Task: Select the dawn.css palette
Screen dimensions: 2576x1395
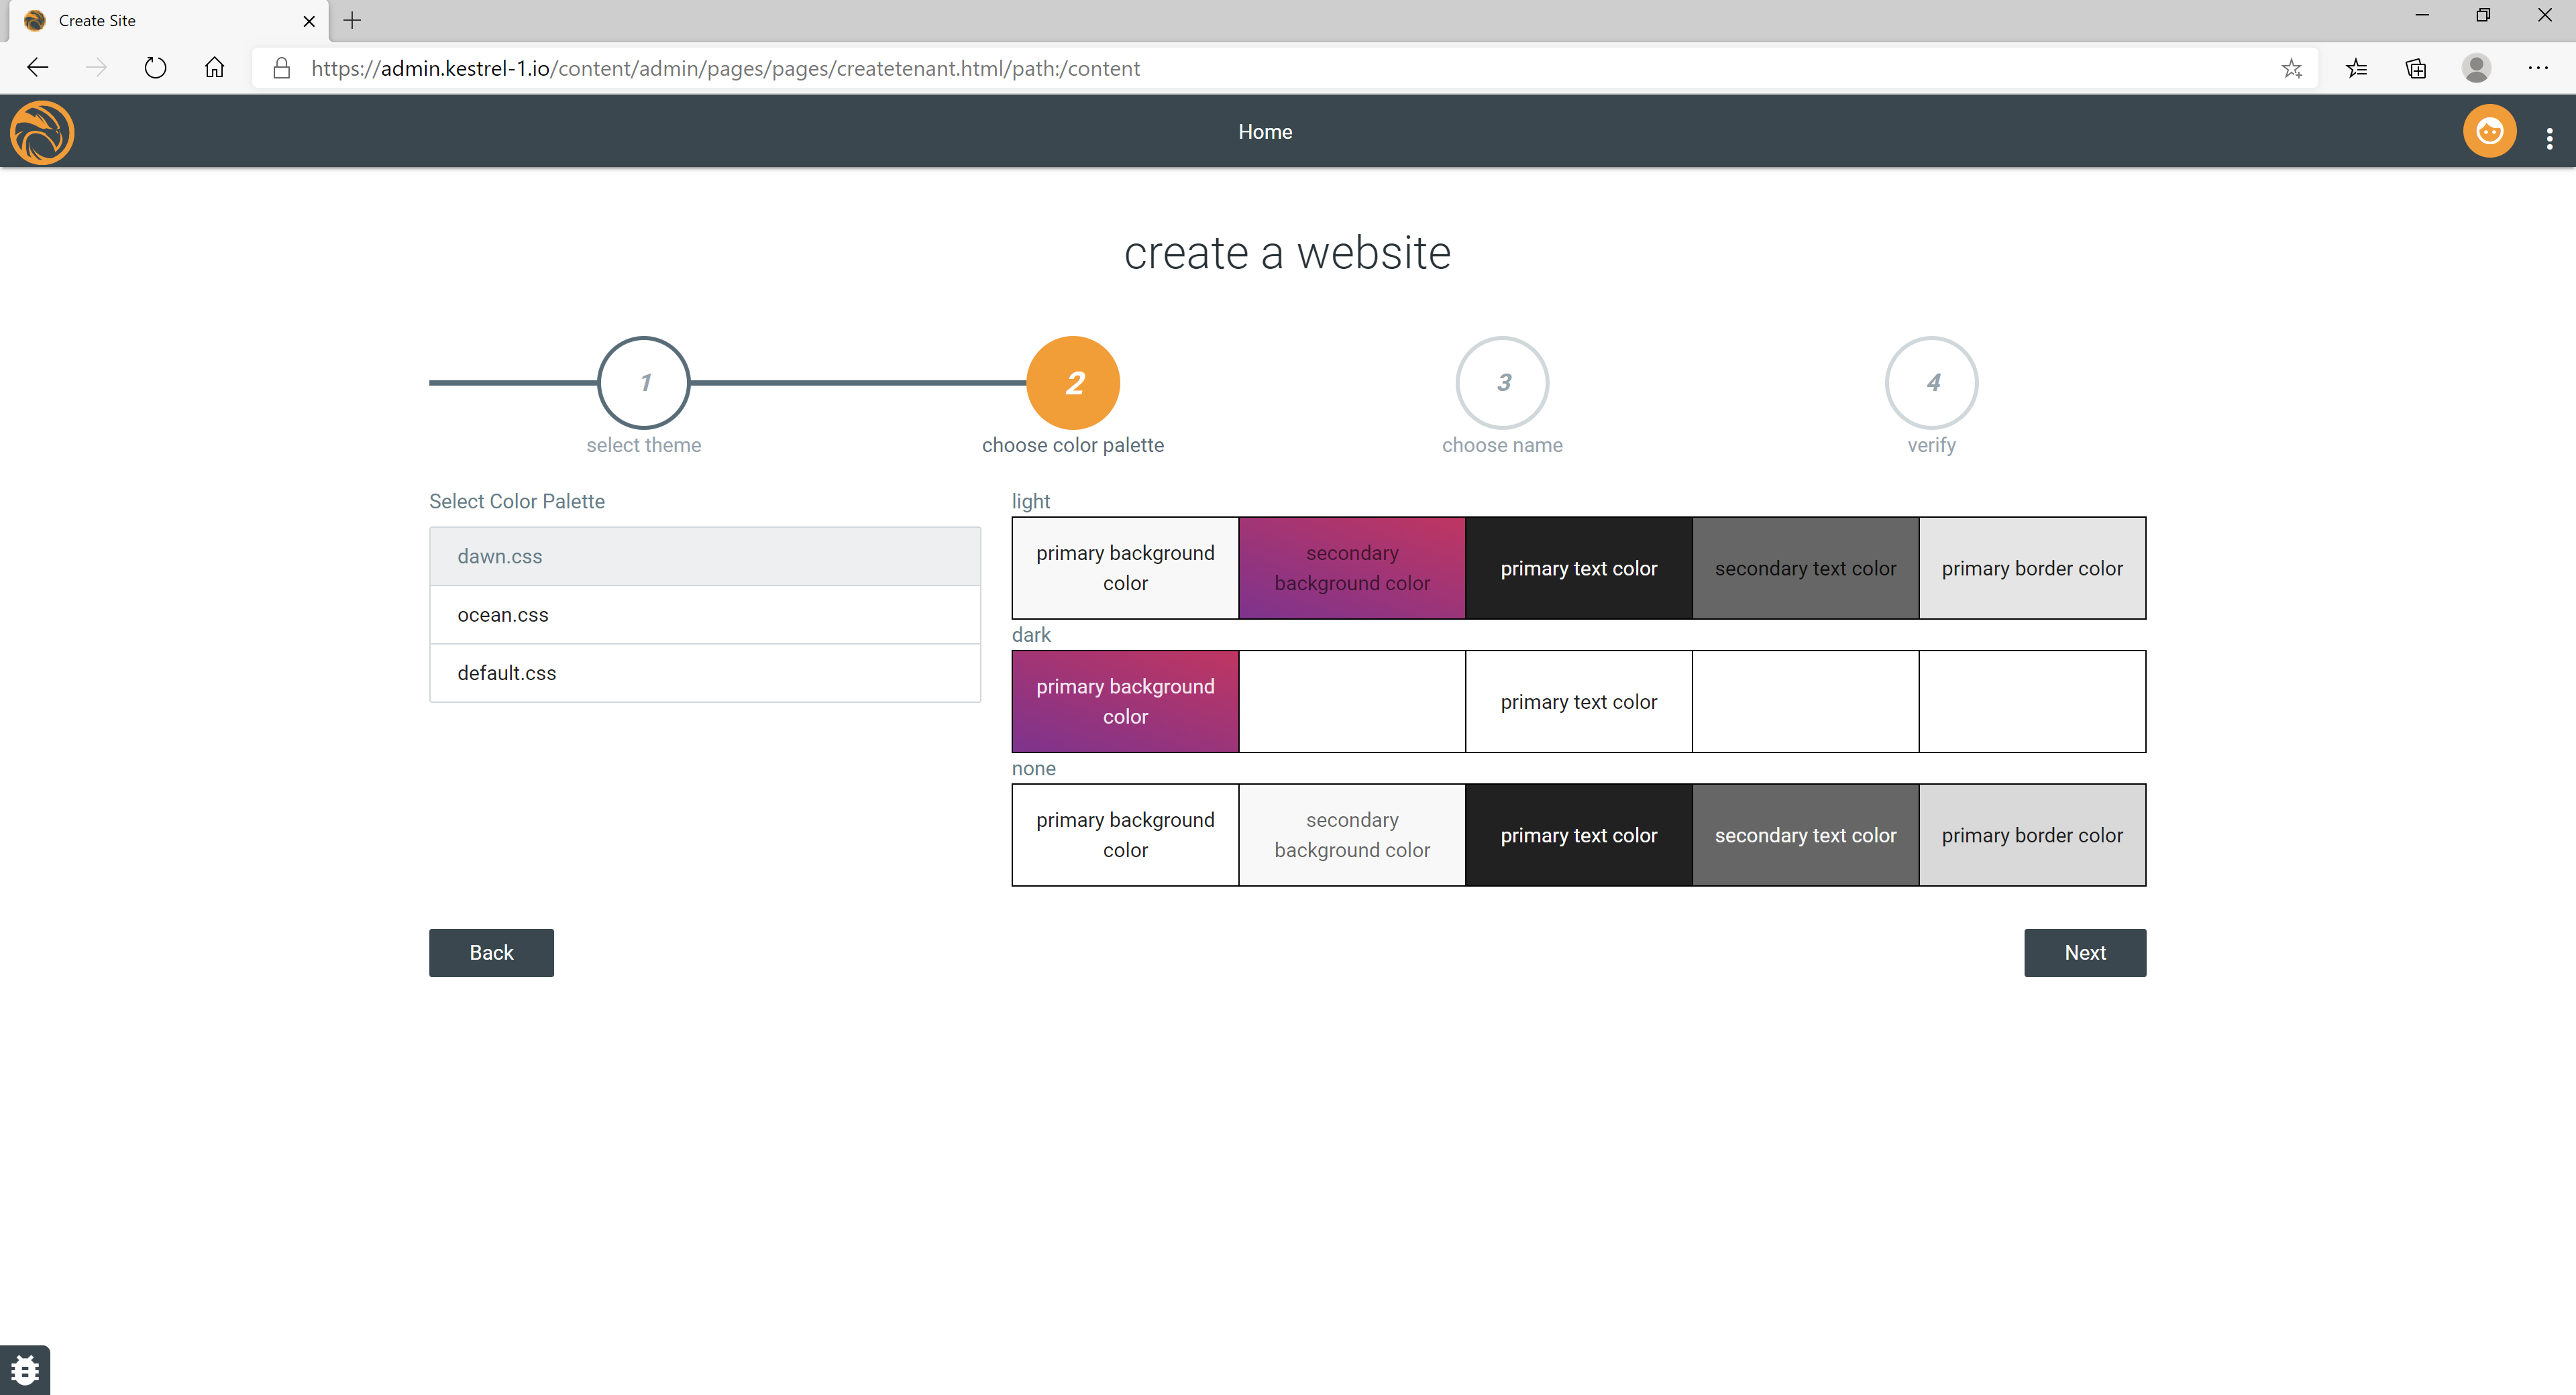Action: 705,557
